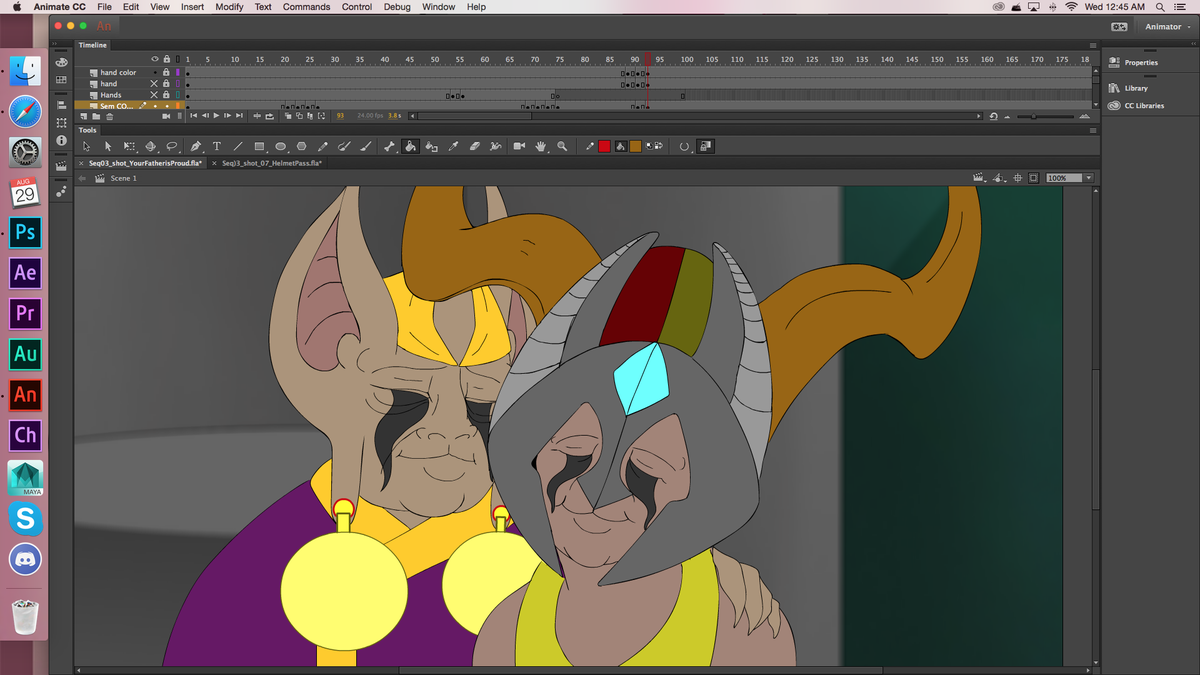
Task: Open the Modify menu
Action: (229, 7)
